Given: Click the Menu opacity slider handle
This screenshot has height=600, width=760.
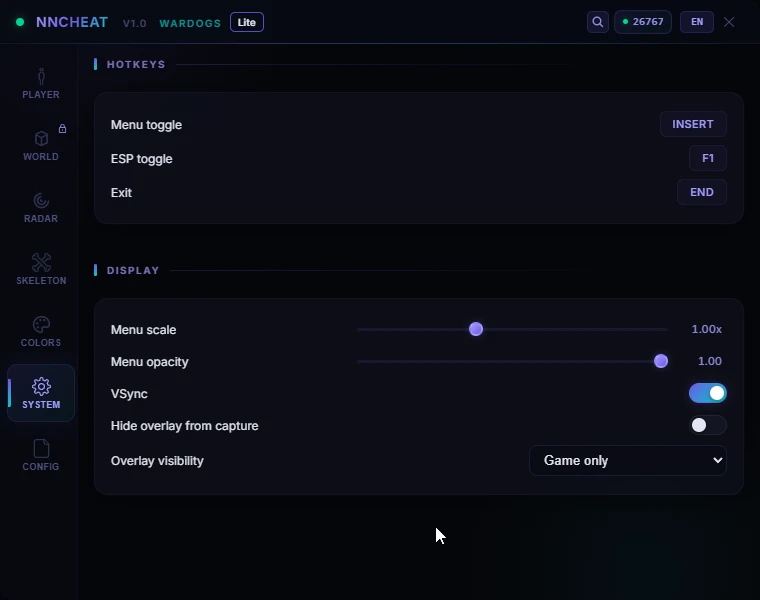Looking at the screenshot, I should (661, 361).
